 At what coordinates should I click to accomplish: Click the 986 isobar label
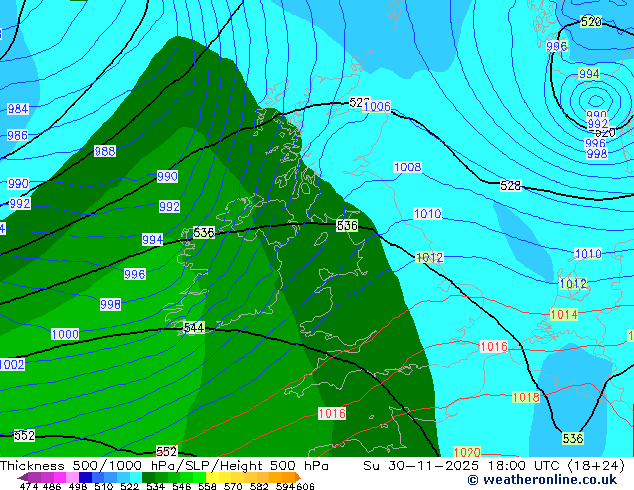pos(17,135)
